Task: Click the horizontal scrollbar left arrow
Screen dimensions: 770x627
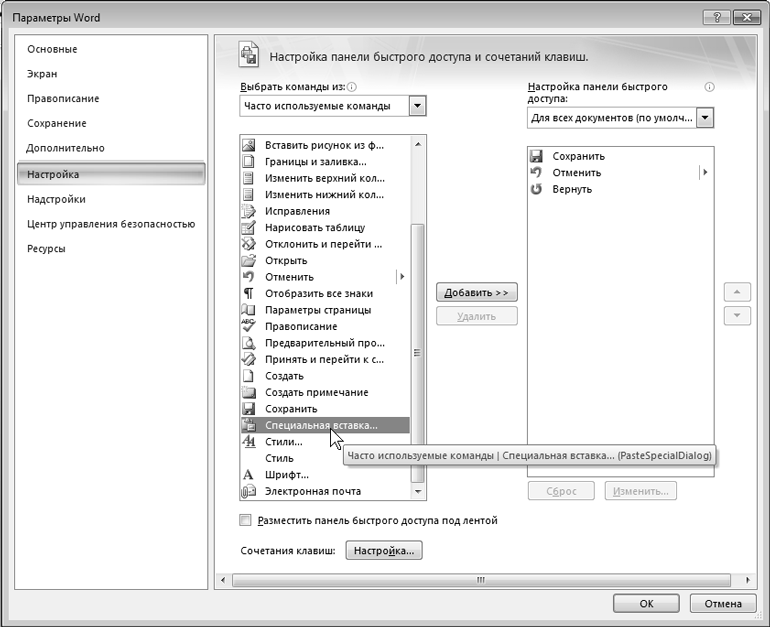Action: [x=223, y=580]
